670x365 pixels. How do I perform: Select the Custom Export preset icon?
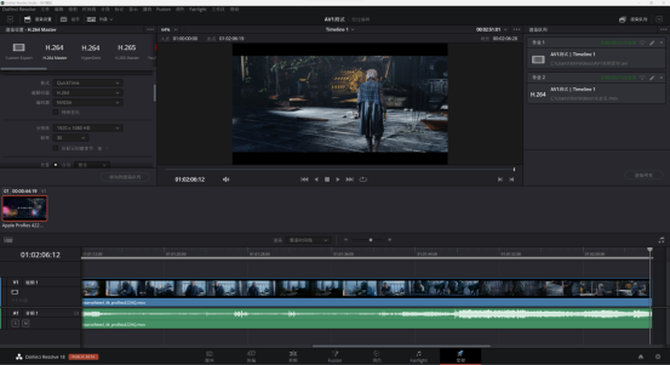tap(18, 47)
